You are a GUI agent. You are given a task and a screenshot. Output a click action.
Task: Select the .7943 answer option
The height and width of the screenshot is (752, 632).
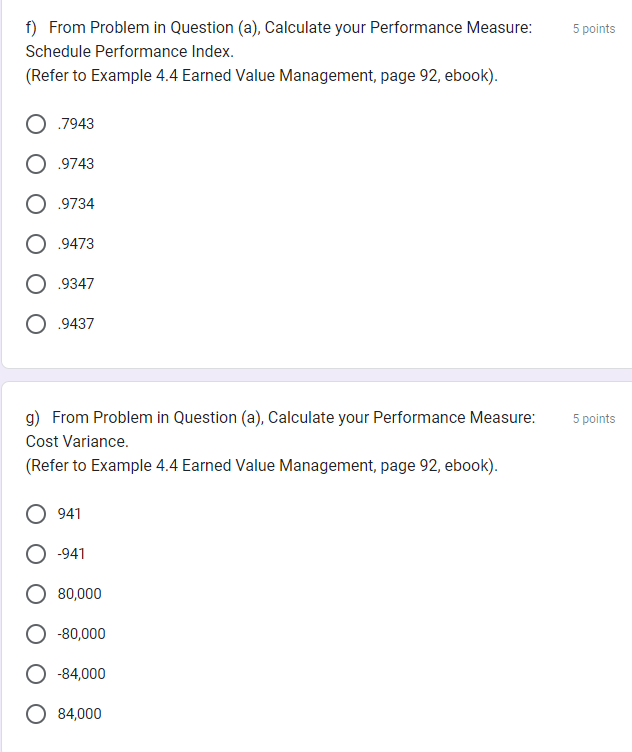coord(36,124)
